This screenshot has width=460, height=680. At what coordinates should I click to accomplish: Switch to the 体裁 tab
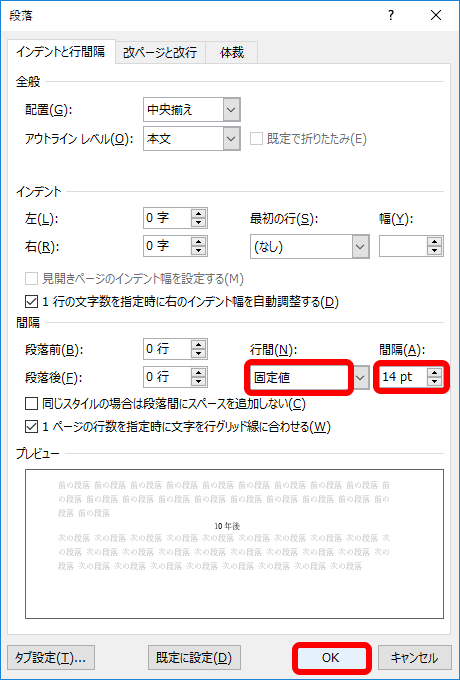coord(232,53)
